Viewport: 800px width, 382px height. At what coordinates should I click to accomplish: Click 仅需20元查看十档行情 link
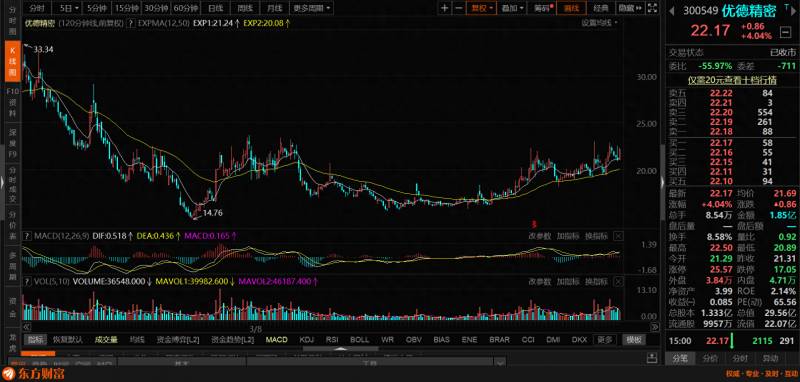[732, 80]
